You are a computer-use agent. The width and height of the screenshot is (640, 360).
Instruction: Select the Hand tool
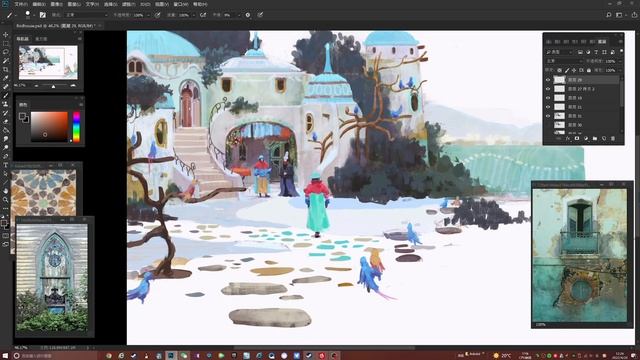(6, 191)
